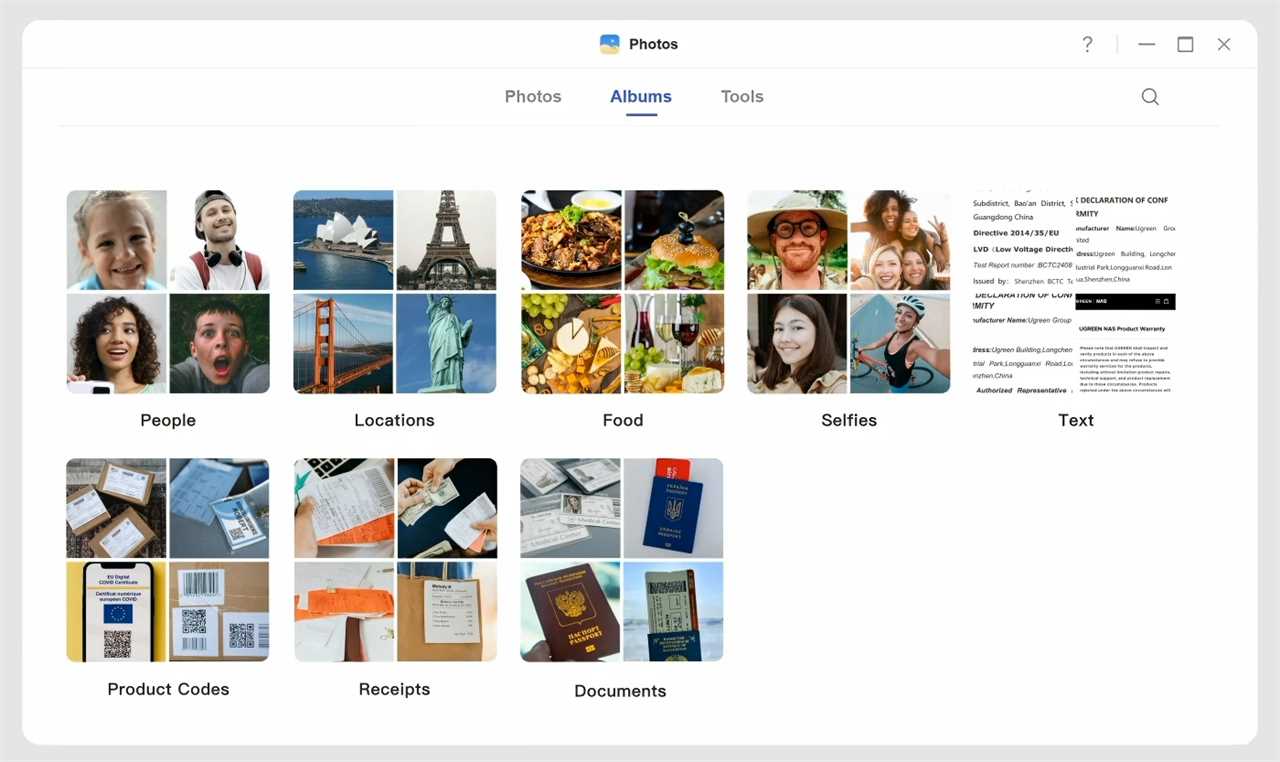Click the Documents album label
The height and width of the screenshot is (762, 1280).
coord(620,691)
